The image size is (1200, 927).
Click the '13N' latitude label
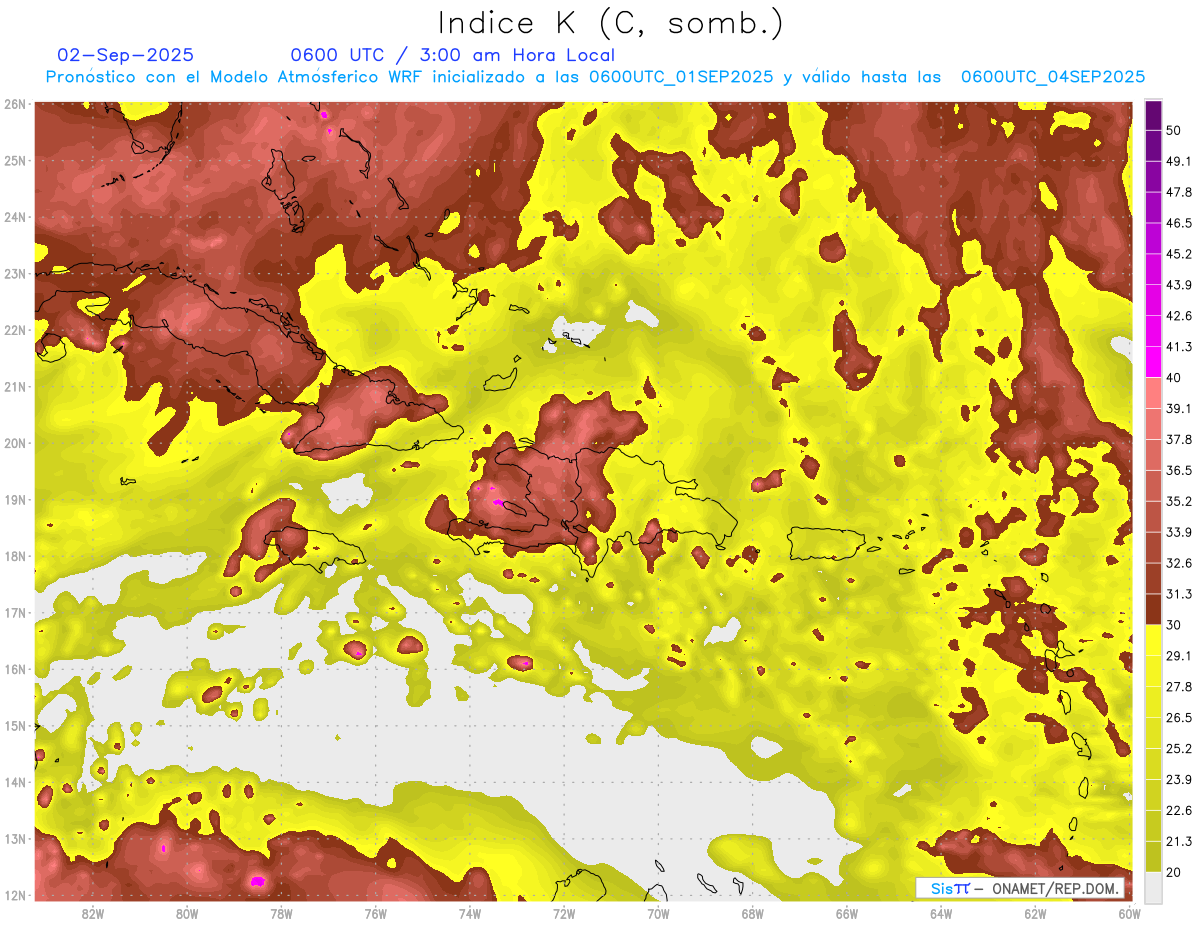15,838
